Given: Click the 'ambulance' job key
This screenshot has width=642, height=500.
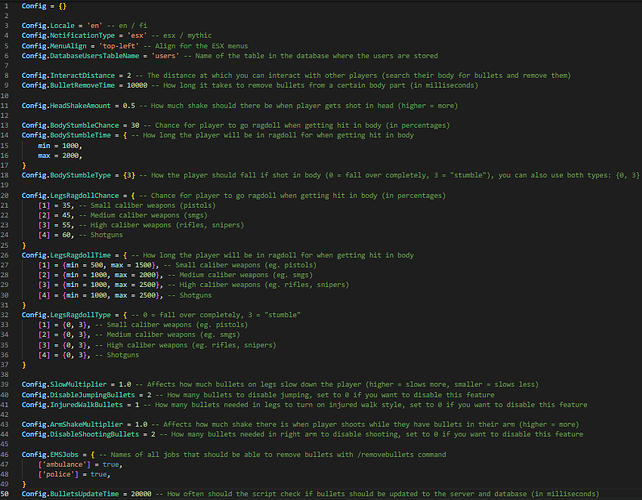Looking at the screenshot, I should [64, 465].
